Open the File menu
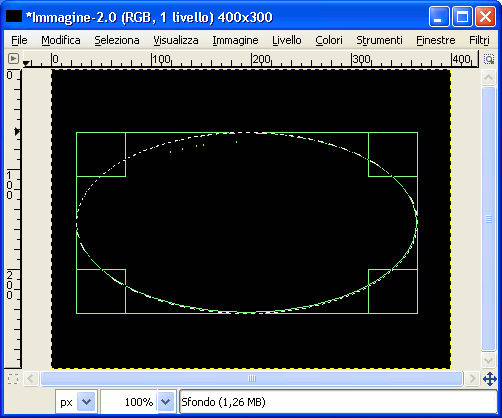 [19, 40]
